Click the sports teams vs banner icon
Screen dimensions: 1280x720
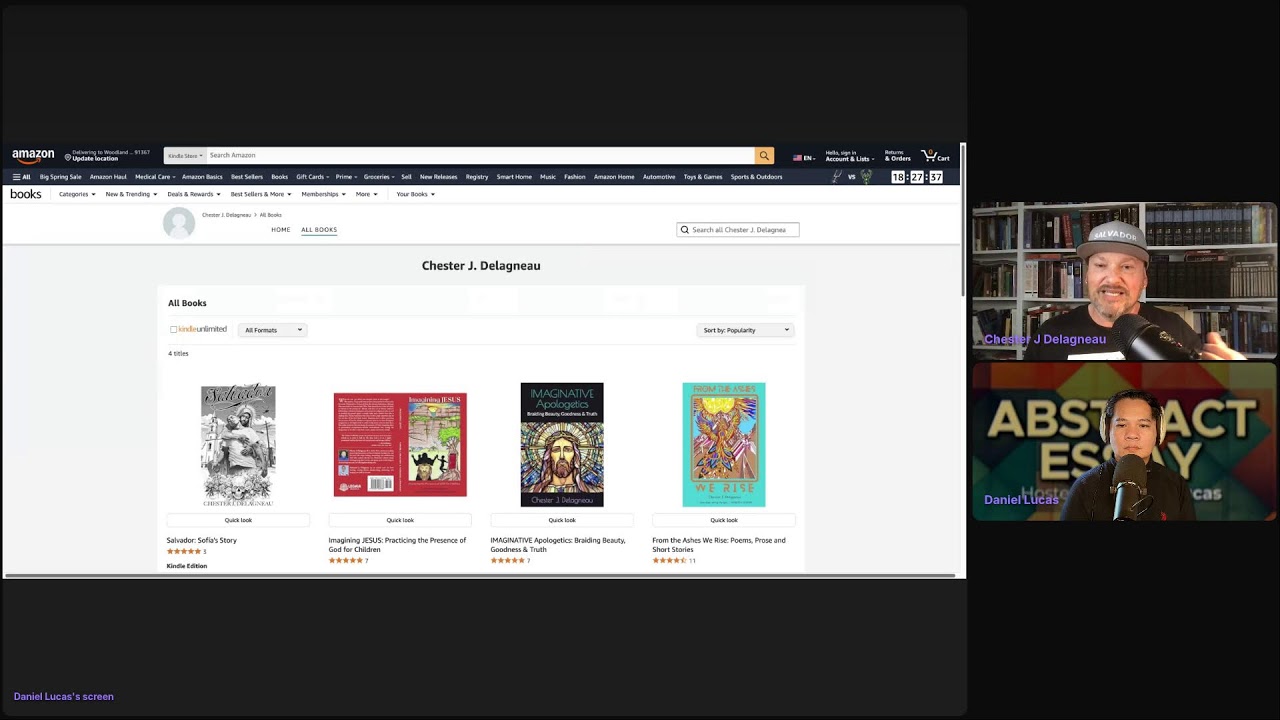(852, 177)
